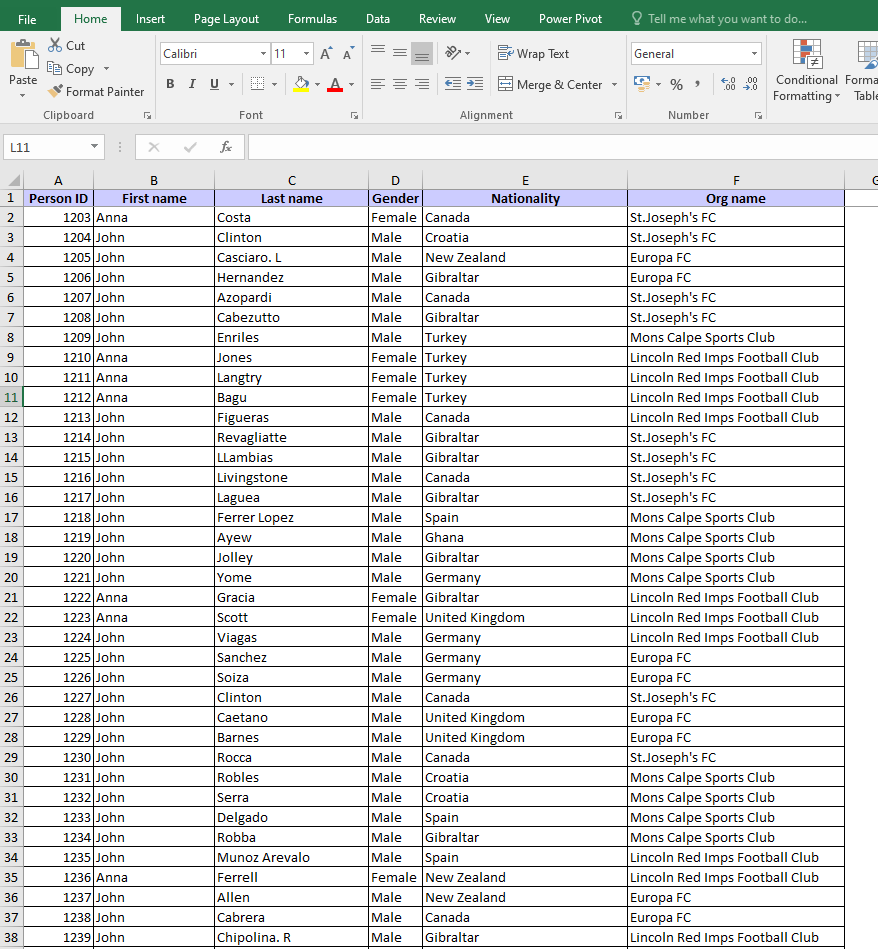Viewport: 878px width, 949px height.
Task: Open the font name Calibri dropdown
Action: (264, 54)
